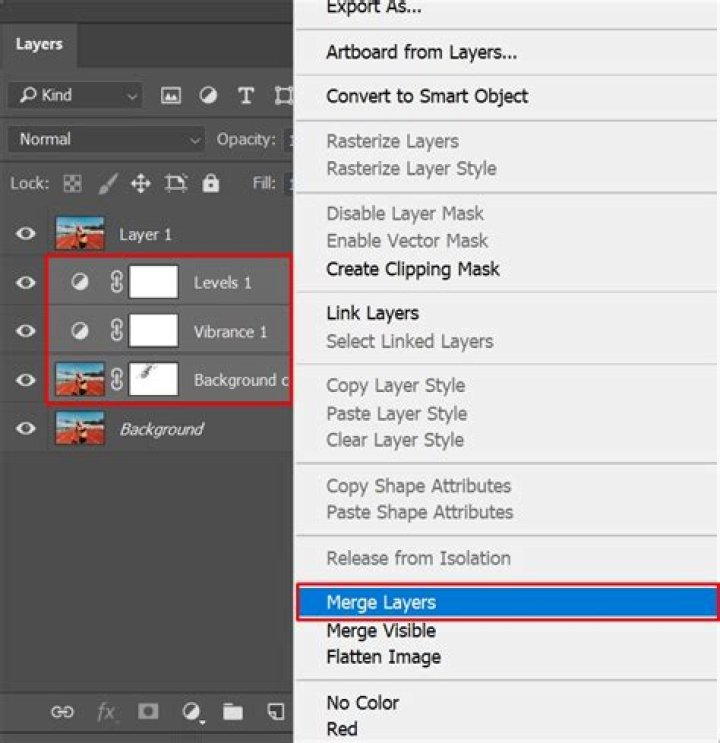The height and width of the screenshot is (743, 720).
Task: Lock transparent pixels icon
Action: coord(73,183)
